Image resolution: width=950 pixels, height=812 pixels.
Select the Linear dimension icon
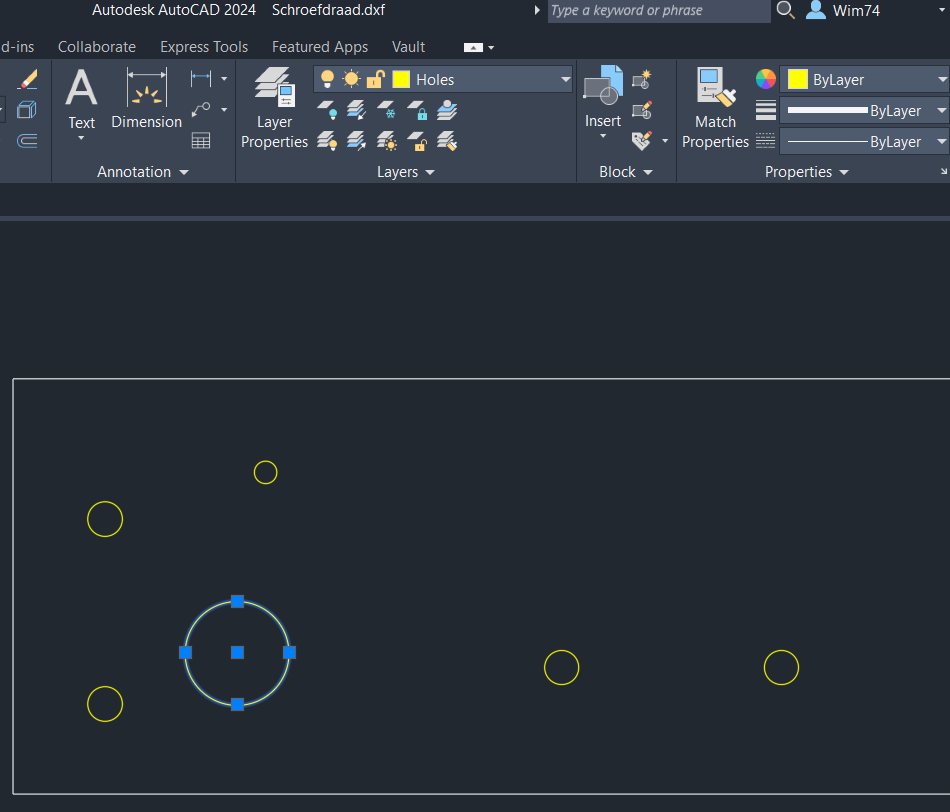click(201, 78)
